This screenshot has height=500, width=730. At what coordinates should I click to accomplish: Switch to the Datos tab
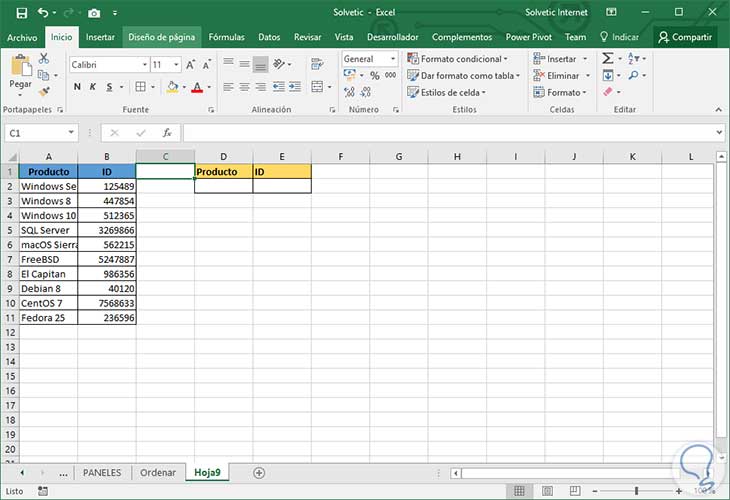tap(269, 37)
